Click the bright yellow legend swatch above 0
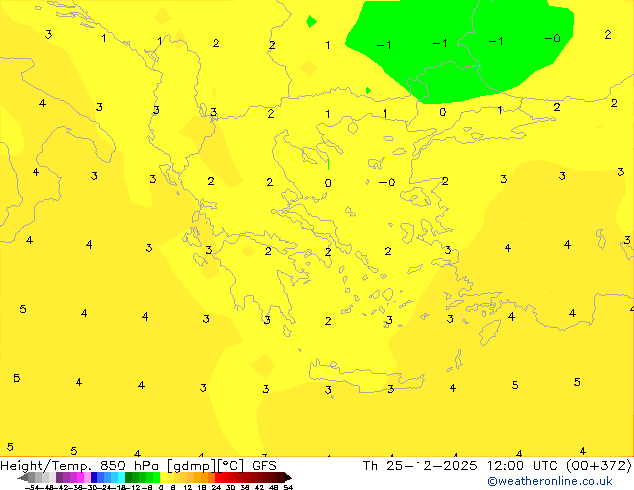The image size is (634, 490). pyautogui.click(x=164, y=477)
